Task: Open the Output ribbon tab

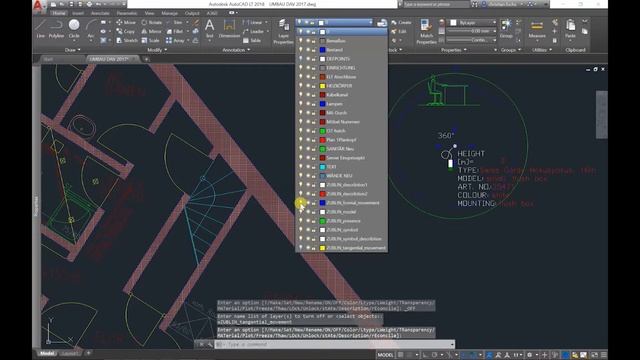Action: (192, 13)
